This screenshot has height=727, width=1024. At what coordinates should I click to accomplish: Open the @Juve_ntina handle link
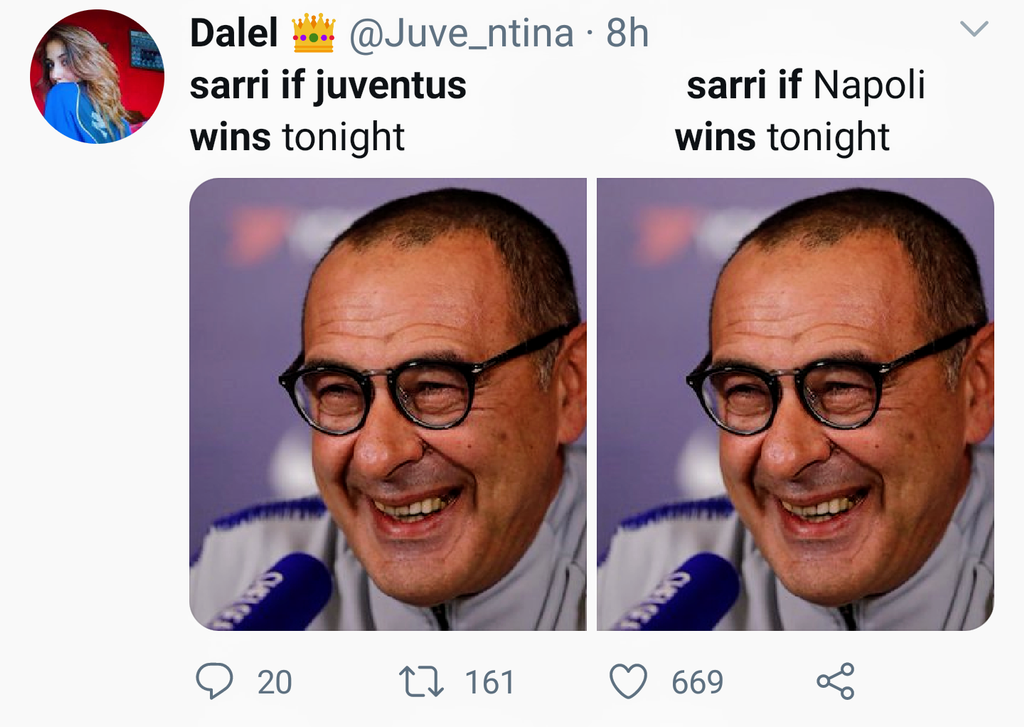coord(460,34)
